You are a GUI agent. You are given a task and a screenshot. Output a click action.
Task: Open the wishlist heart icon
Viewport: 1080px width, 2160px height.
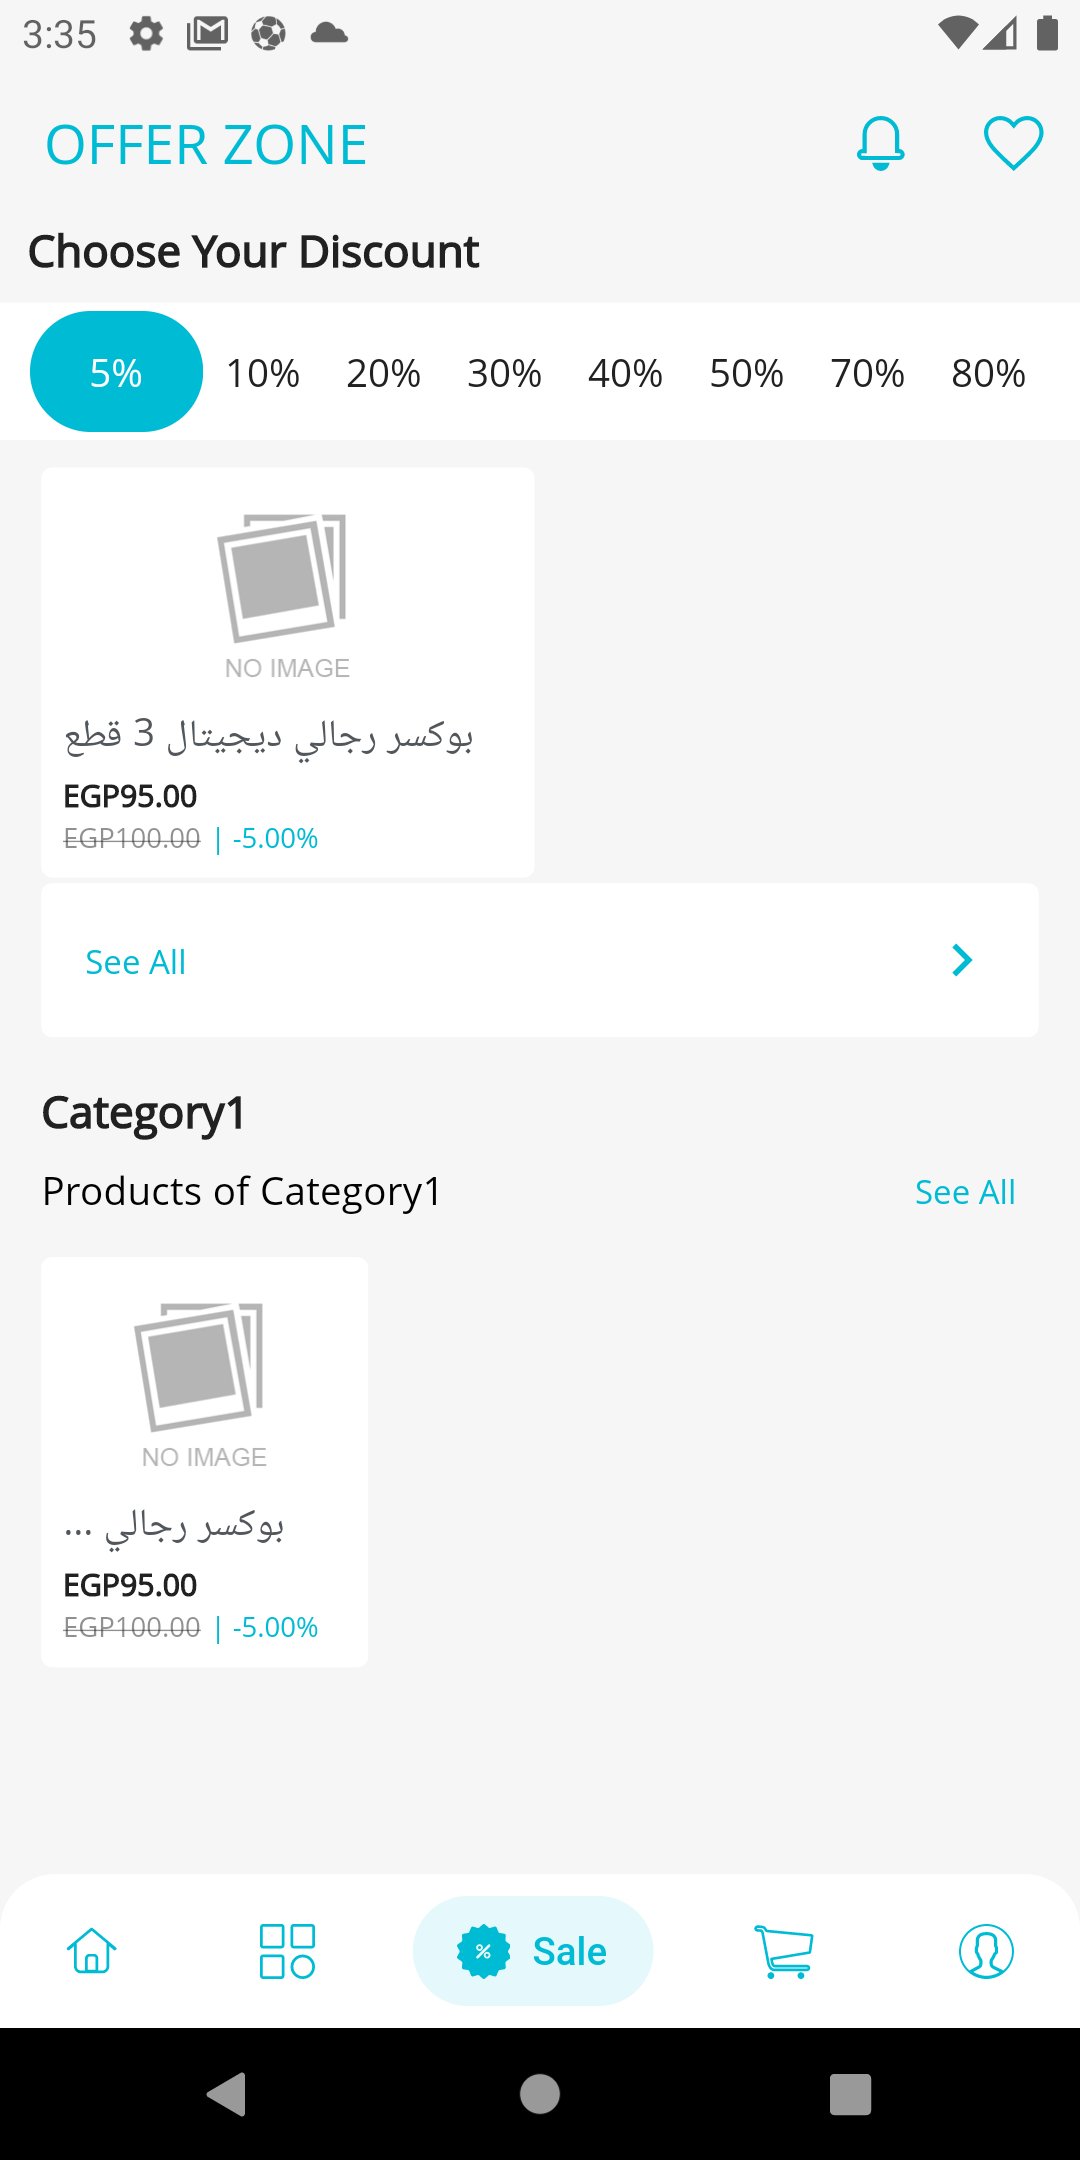(x=1013, y=144)
